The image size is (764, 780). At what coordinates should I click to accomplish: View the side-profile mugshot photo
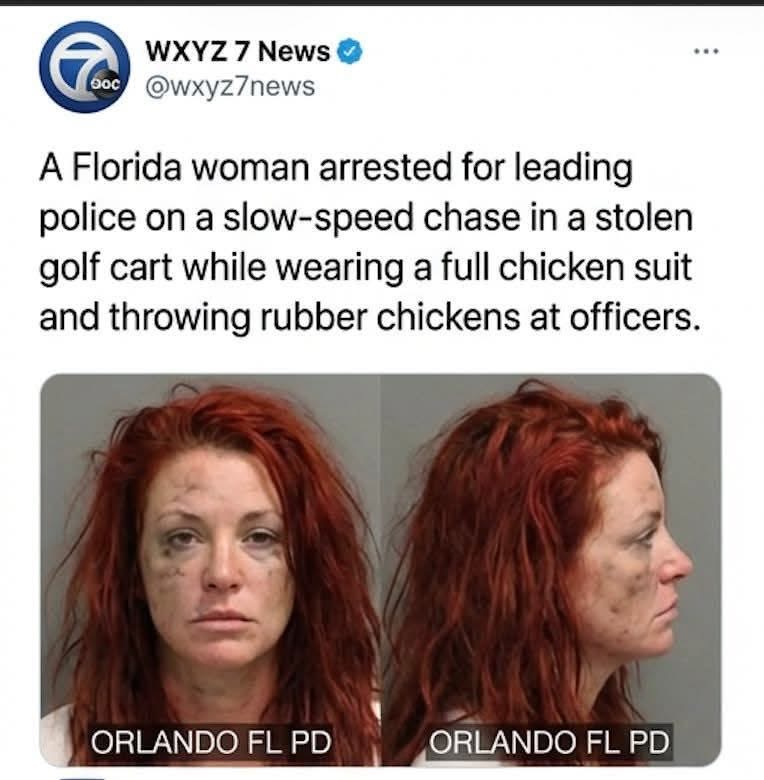point(551,570)
